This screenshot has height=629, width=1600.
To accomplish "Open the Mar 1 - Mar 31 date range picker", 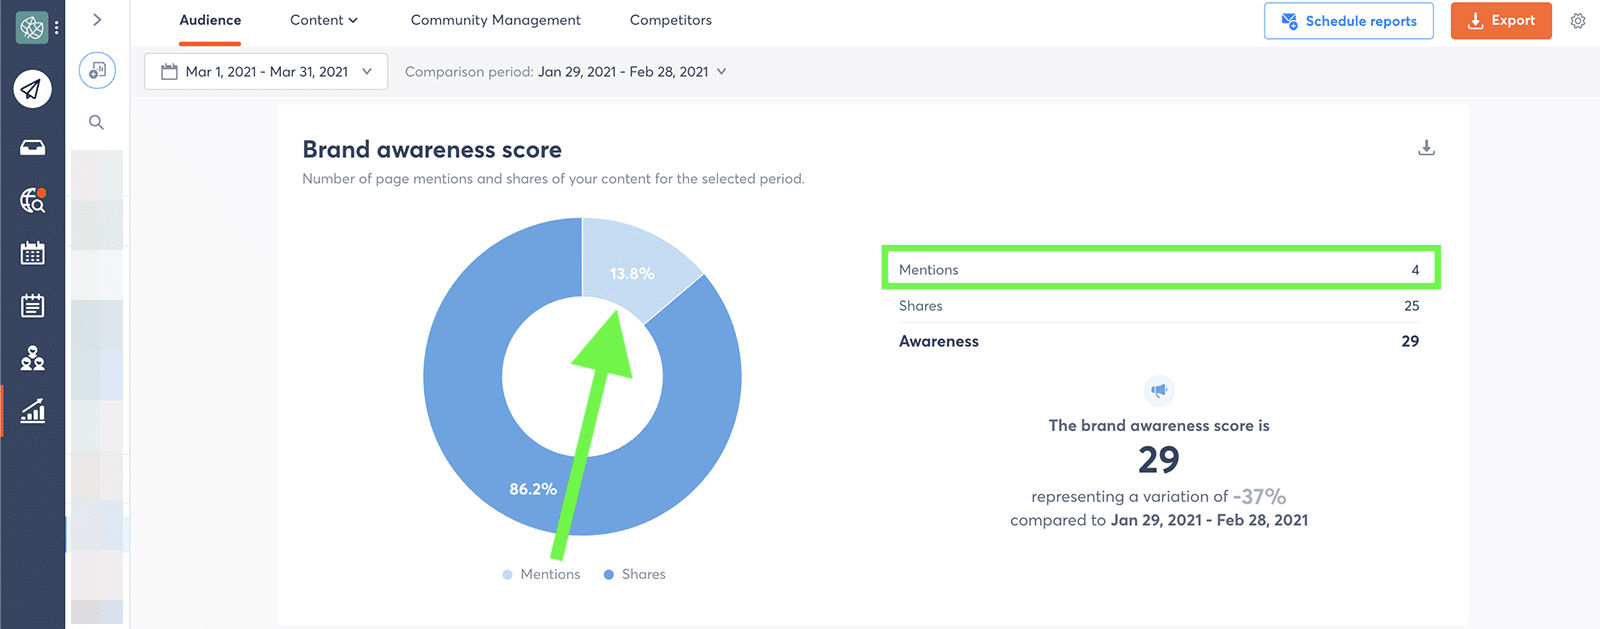I will click(266, 72).
